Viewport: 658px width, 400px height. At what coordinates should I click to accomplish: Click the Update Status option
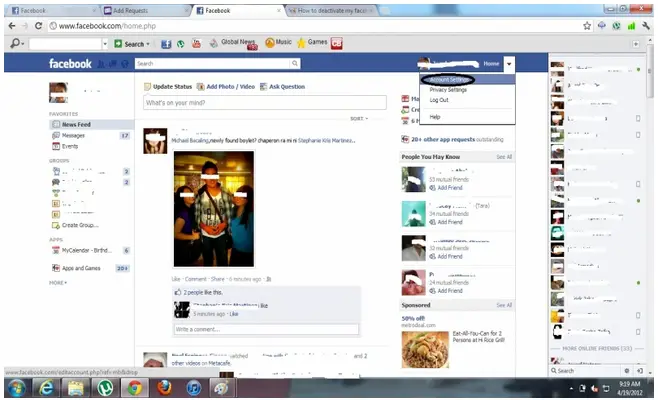(168, 87)
